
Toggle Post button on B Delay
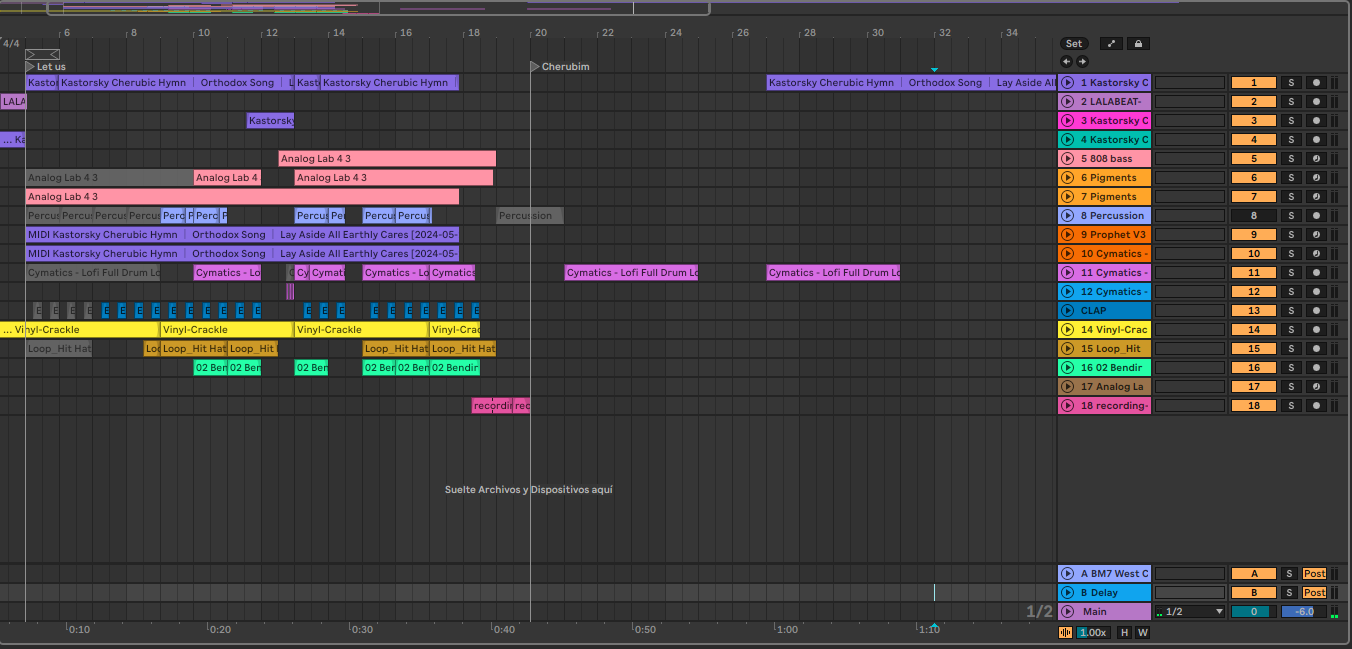[x=1314, y=593]
